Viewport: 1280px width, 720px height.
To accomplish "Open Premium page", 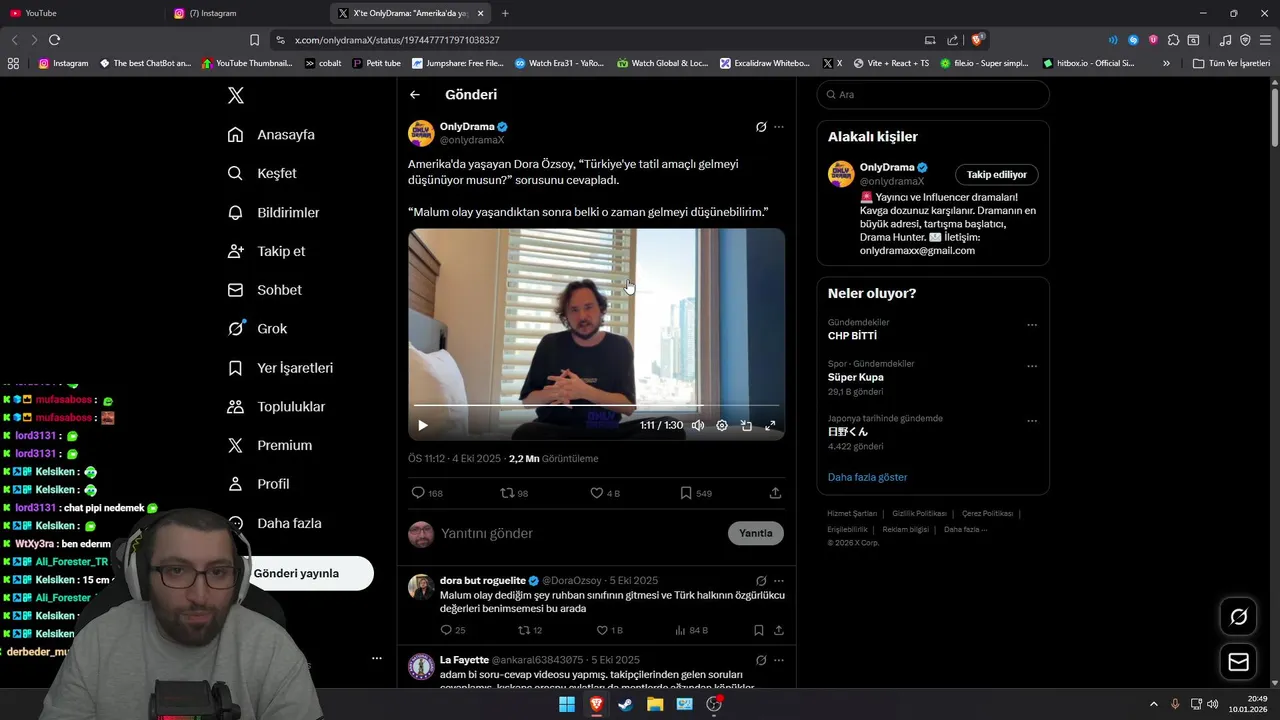I will [270, 446].
